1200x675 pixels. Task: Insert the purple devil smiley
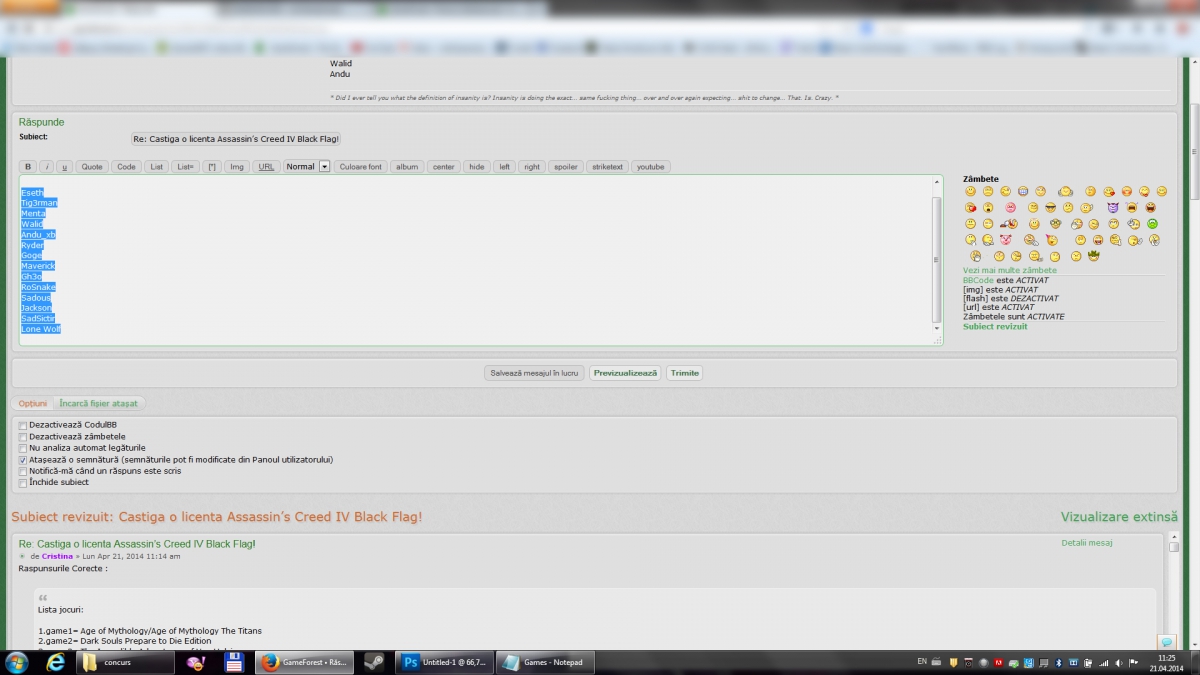pos(1113,207)
